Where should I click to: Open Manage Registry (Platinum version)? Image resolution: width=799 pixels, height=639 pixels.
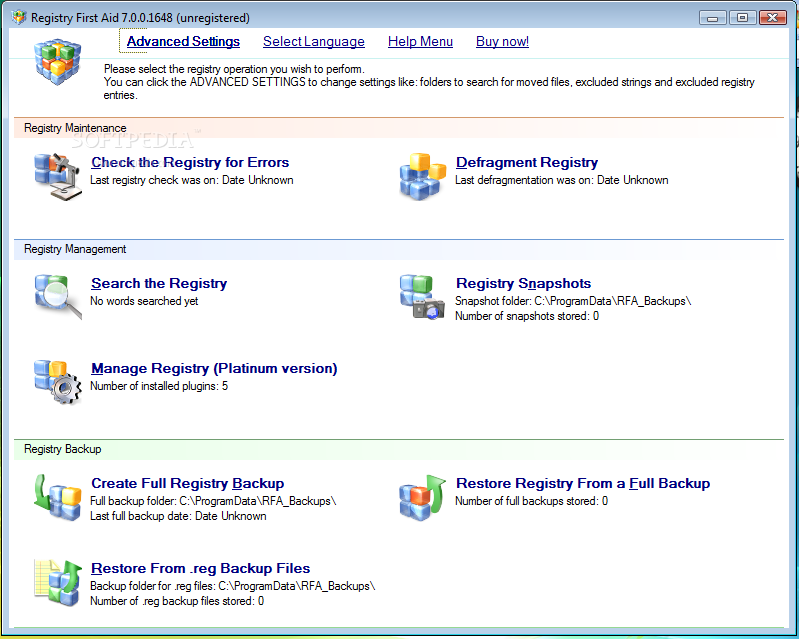[x=214, y=368]
